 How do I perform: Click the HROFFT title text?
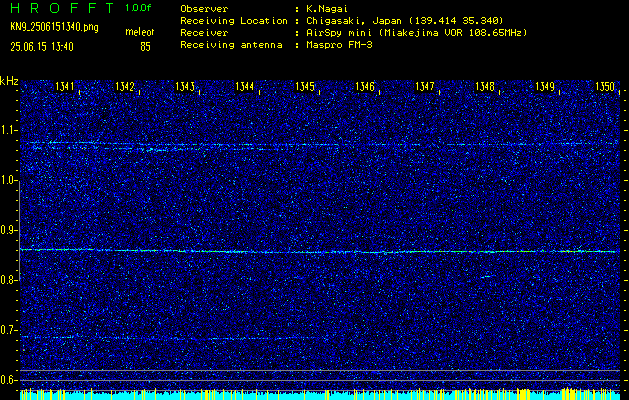pyautogui.click(x=63, y=8)
